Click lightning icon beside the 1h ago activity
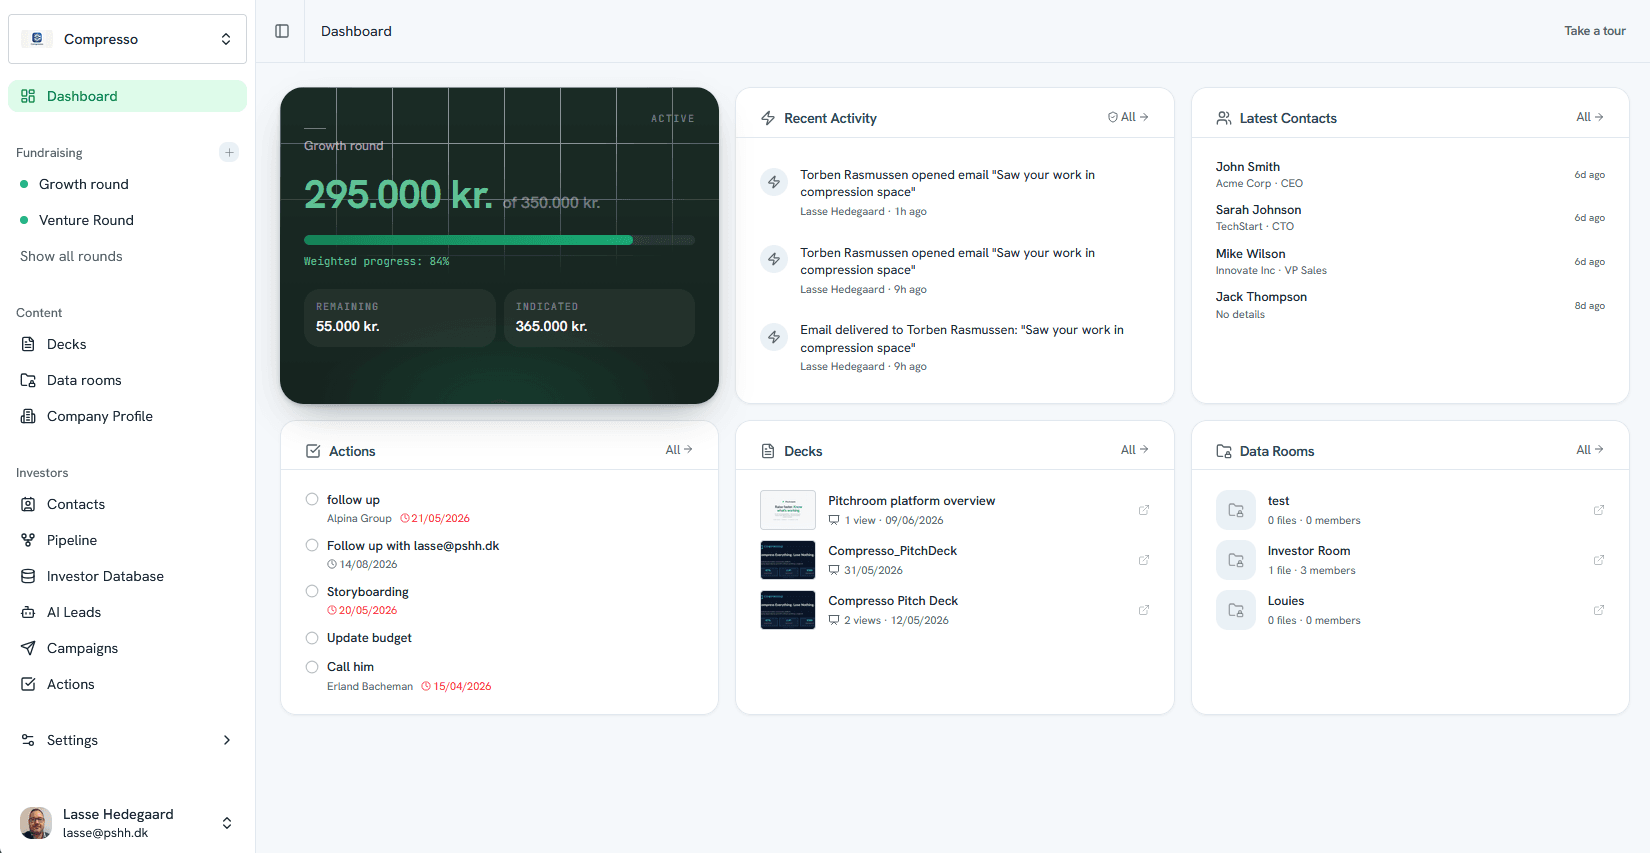The image size is (1650, 853). point(774,182)
